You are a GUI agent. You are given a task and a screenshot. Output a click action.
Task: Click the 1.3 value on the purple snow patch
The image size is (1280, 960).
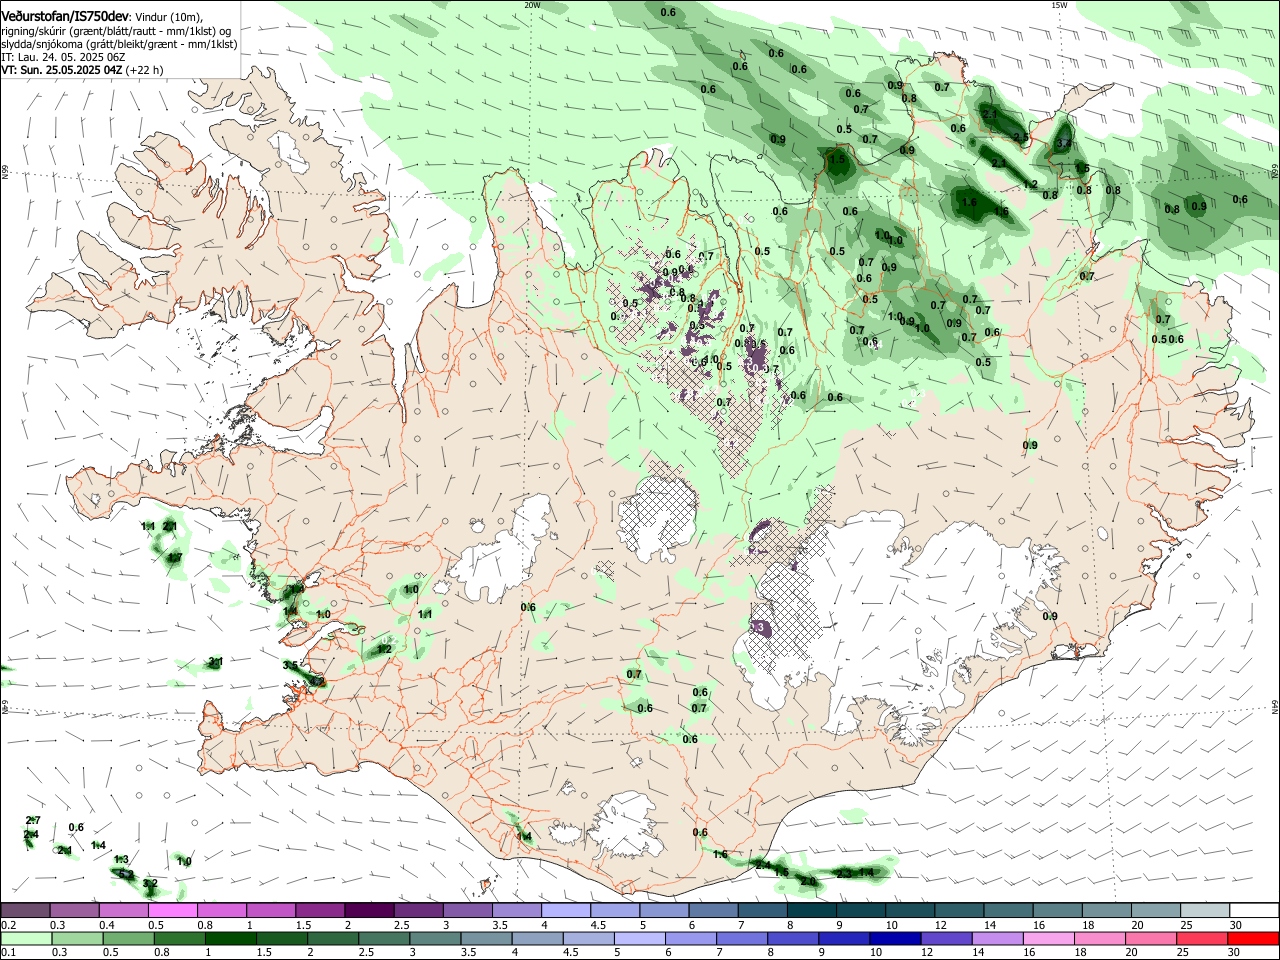(757, 627)
